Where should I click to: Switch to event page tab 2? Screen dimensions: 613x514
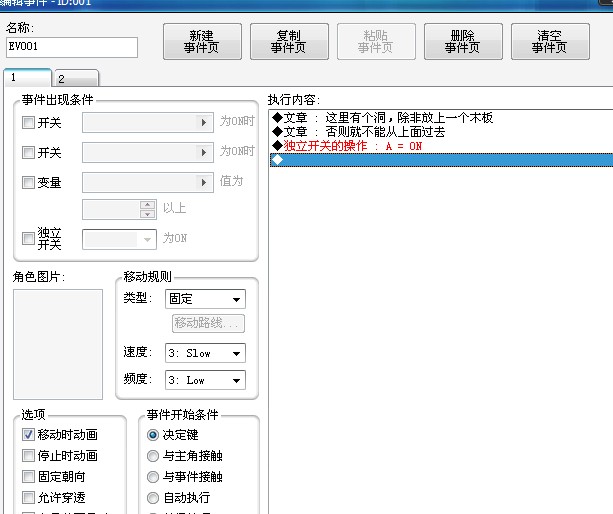76,78
